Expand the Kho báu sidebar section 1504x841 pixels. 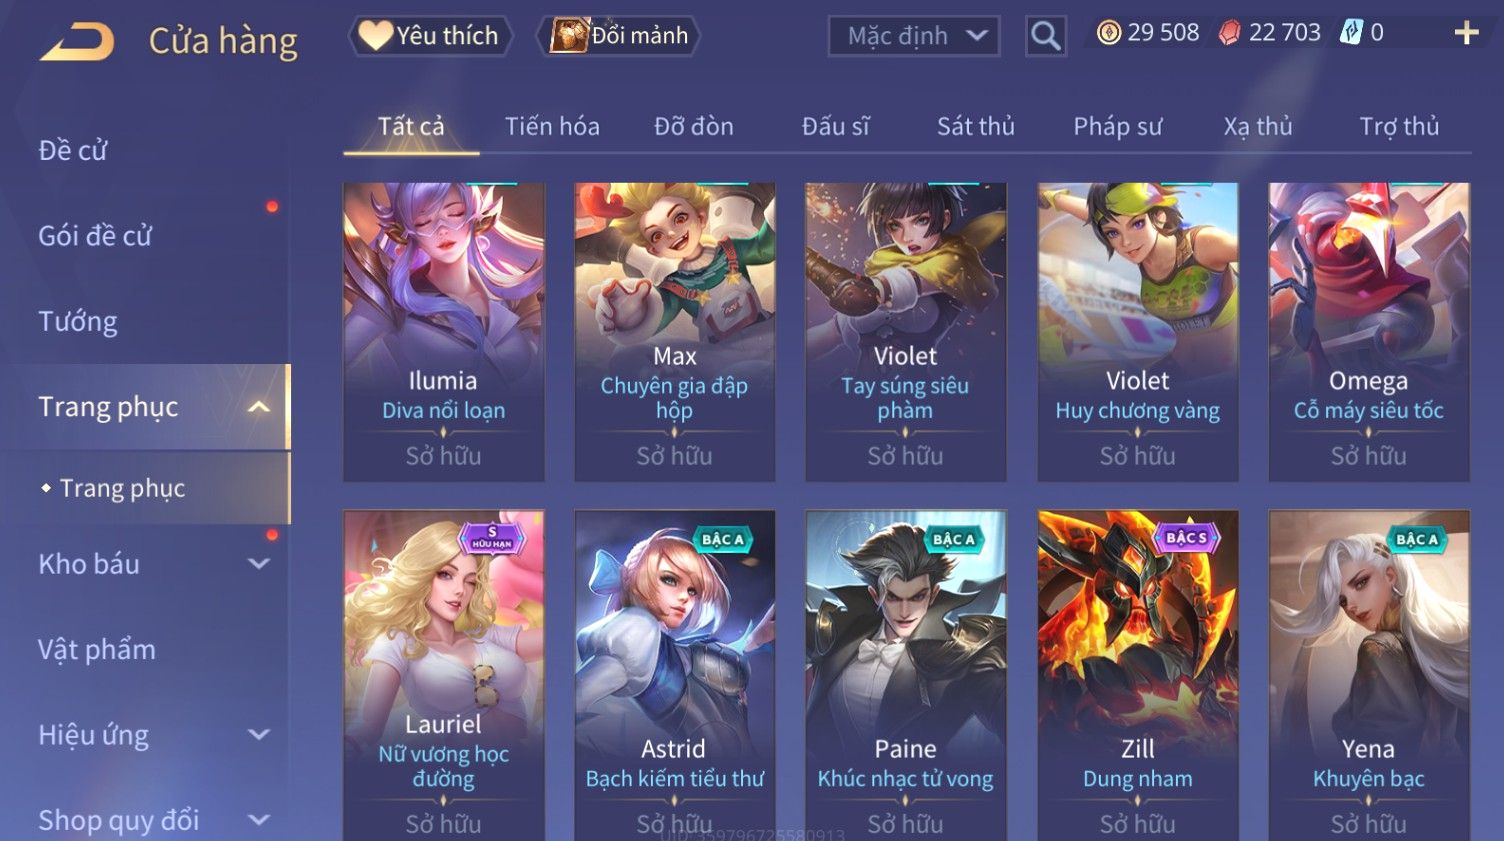[x=258, y=564]
